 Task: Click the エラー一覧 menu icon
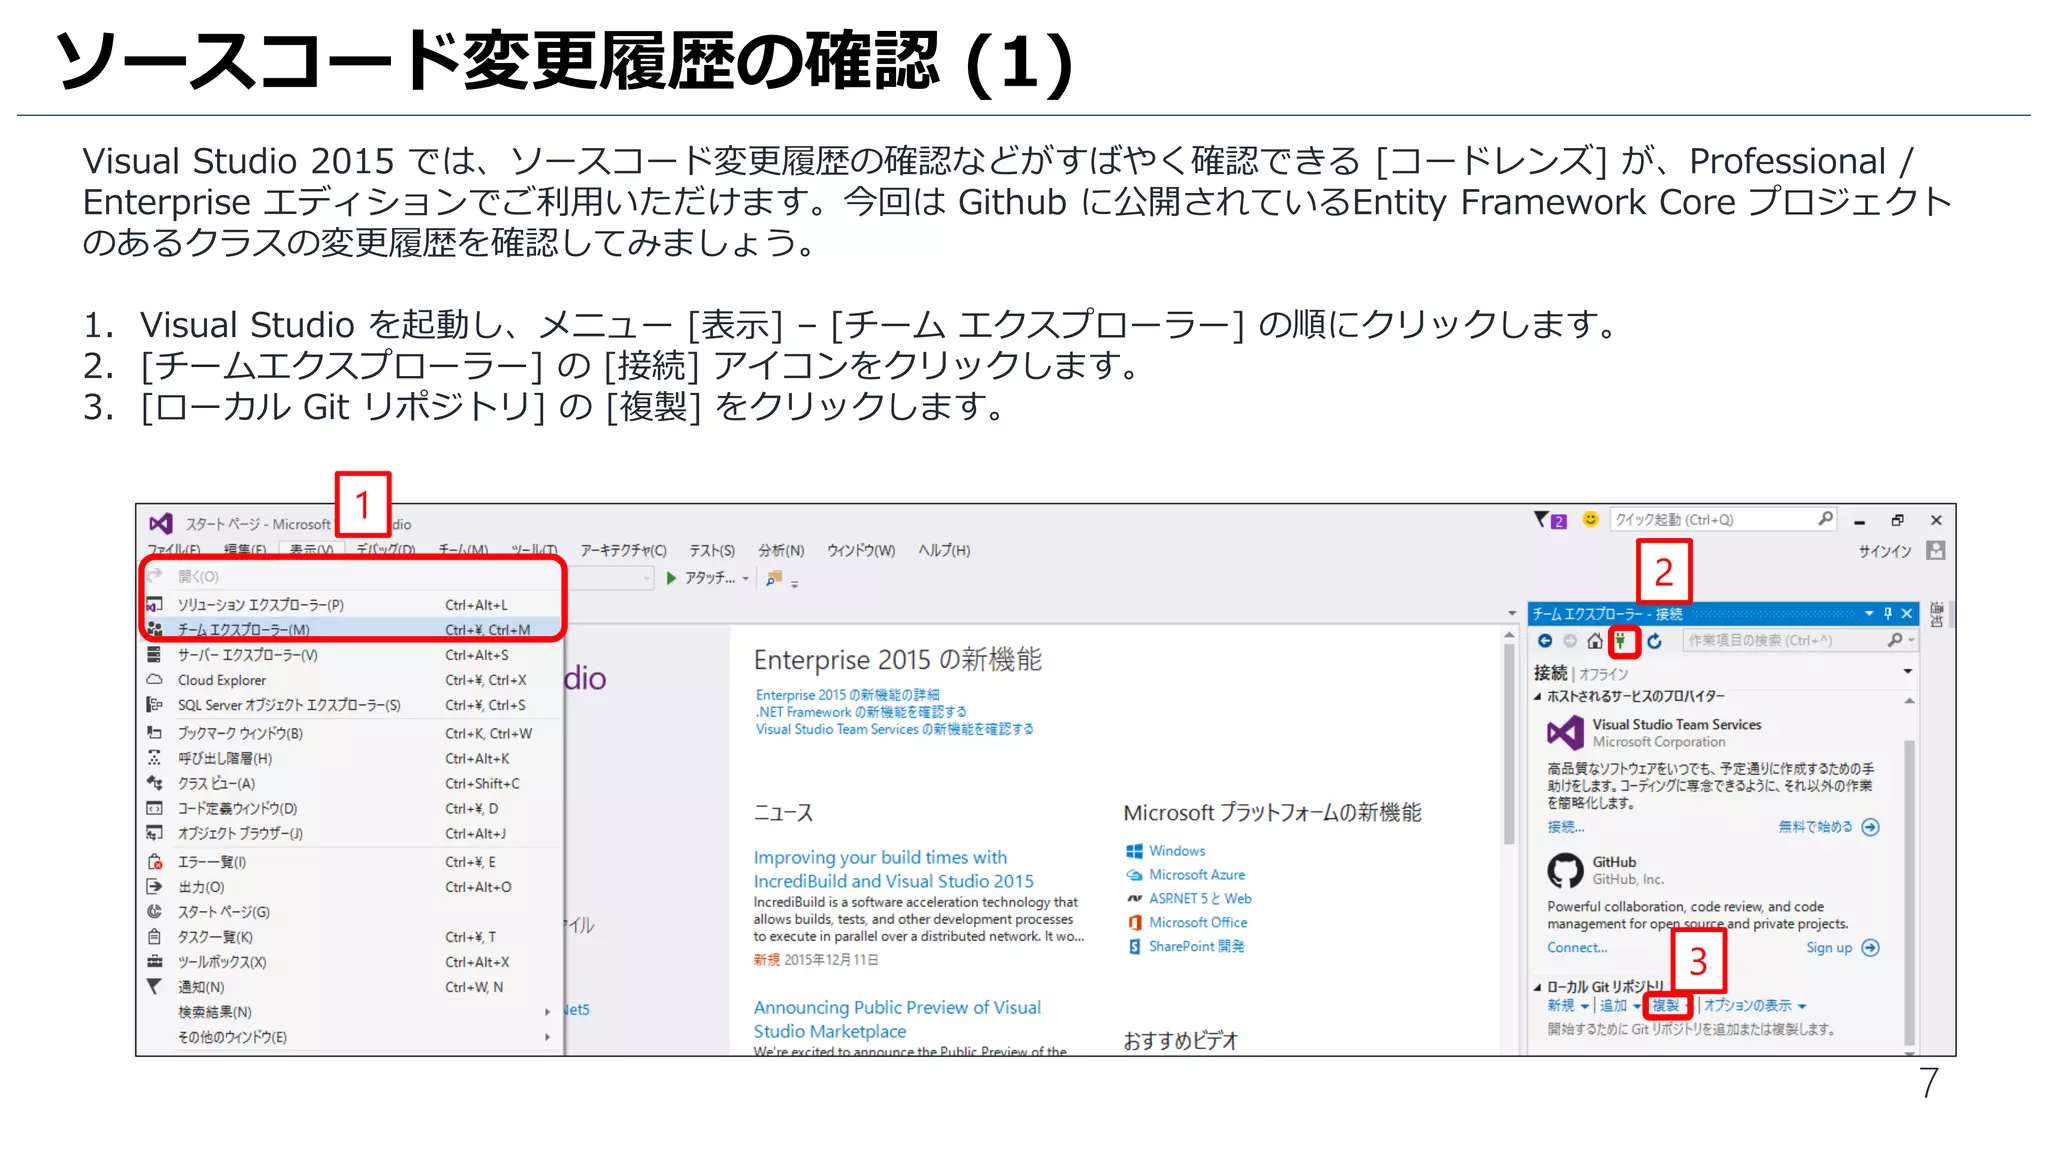pos(155,862)
